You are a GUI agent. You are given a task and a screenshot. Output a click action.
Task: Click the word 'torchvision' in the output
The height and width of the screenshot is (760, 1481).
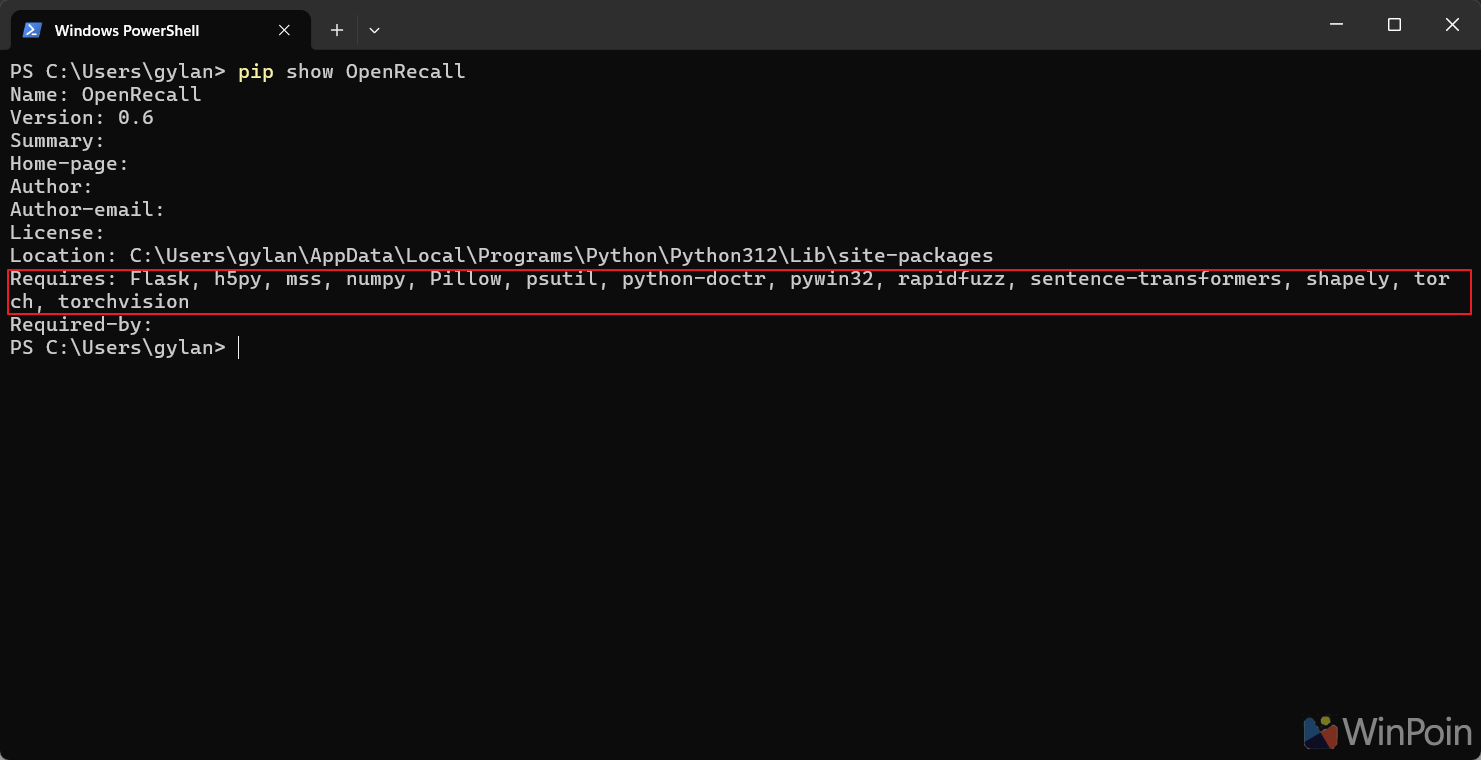124,302
